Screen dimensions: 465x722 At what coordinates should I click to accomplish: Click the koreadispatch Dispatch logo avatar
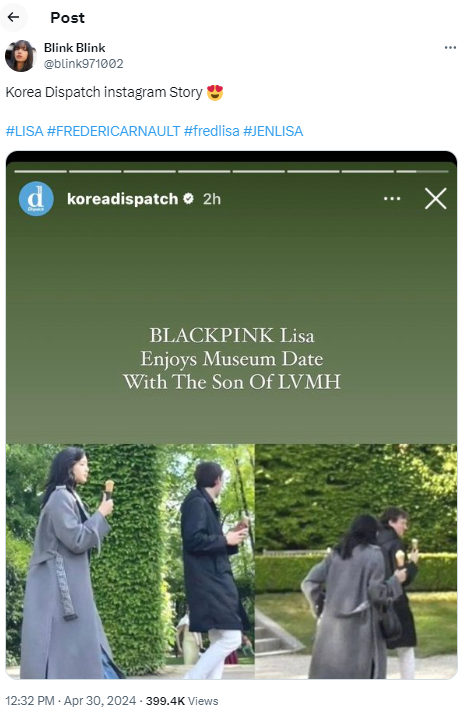point(36,199)
